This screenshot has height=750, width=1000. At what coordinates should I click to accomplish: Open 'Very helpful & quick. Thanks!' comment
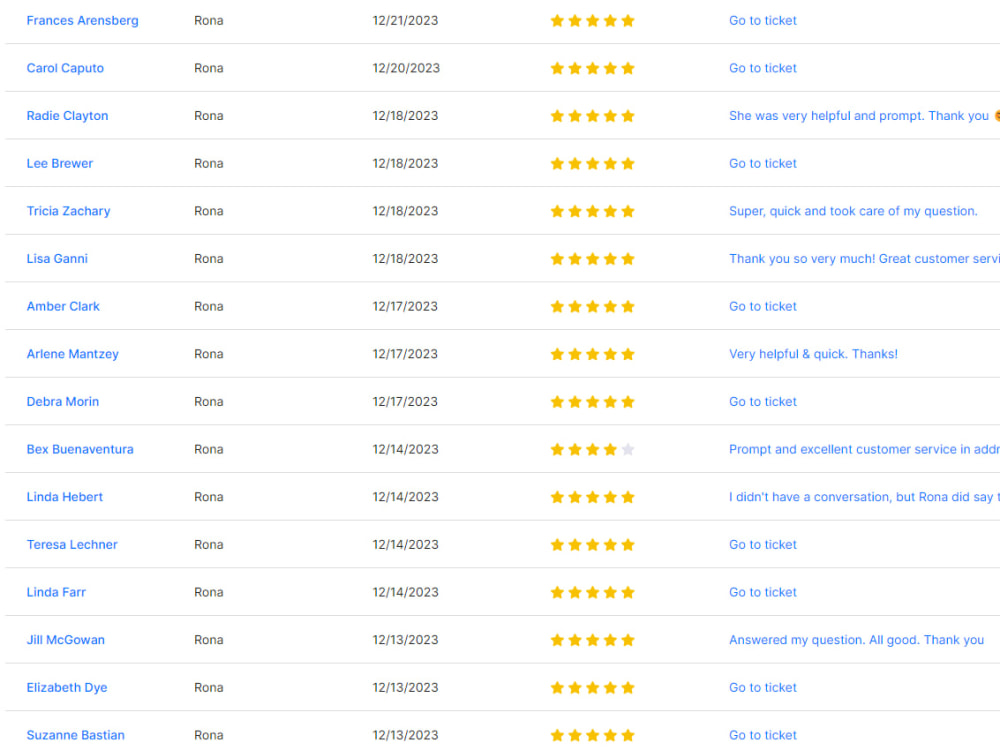813,354
